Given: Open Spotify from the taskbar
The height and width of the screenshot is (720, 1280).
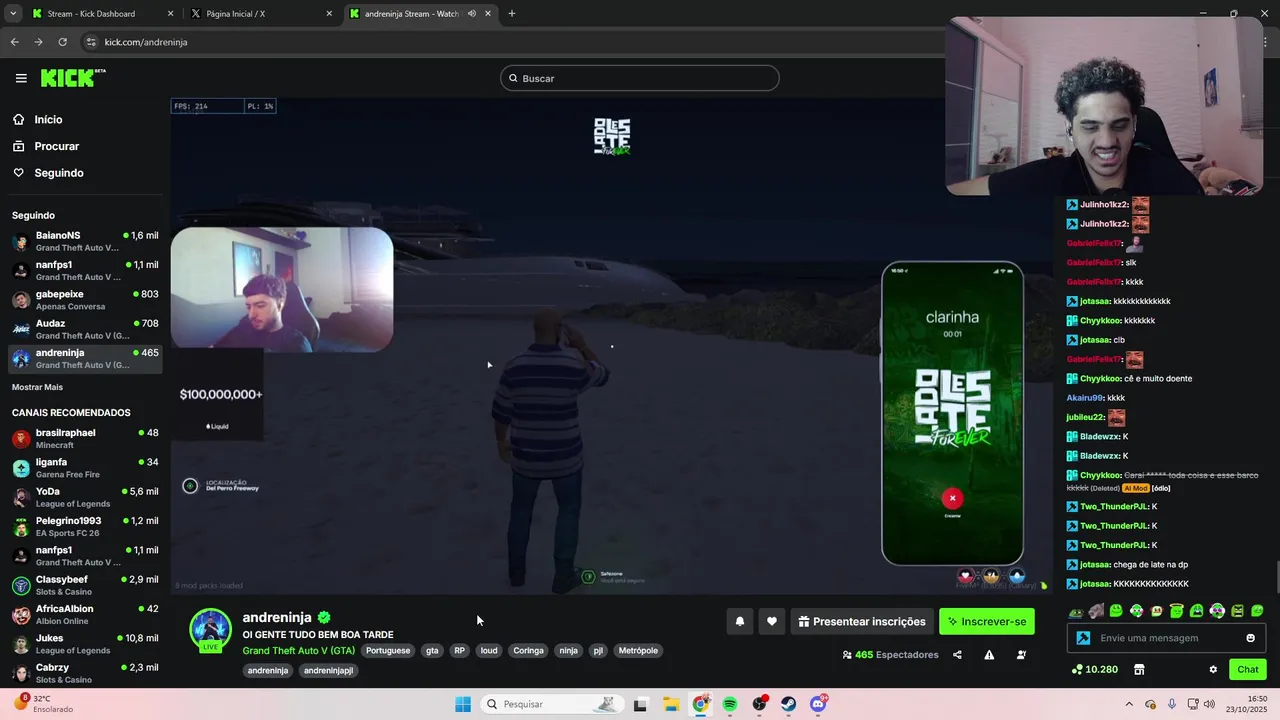Looking at the screenshot, I should point(730,704).
